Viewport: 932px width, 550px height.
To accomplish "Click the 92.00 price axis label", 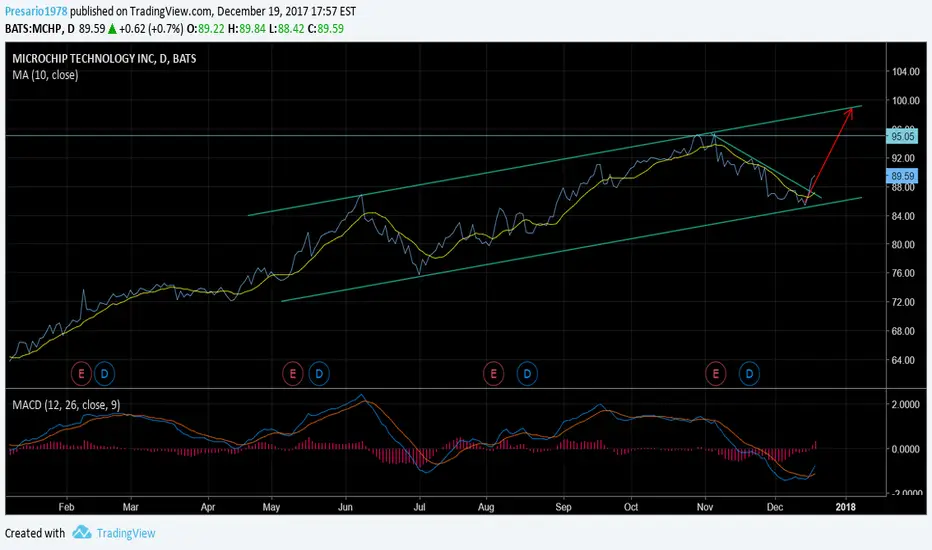I will (903, 158).
